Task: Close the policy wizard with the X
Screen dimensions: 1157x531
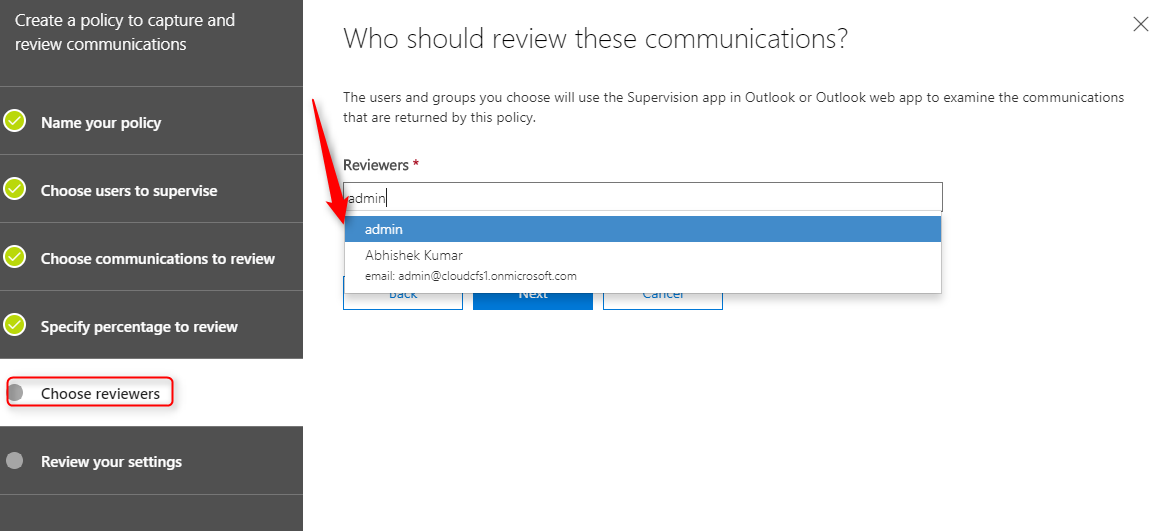Action: [1141, 24]
